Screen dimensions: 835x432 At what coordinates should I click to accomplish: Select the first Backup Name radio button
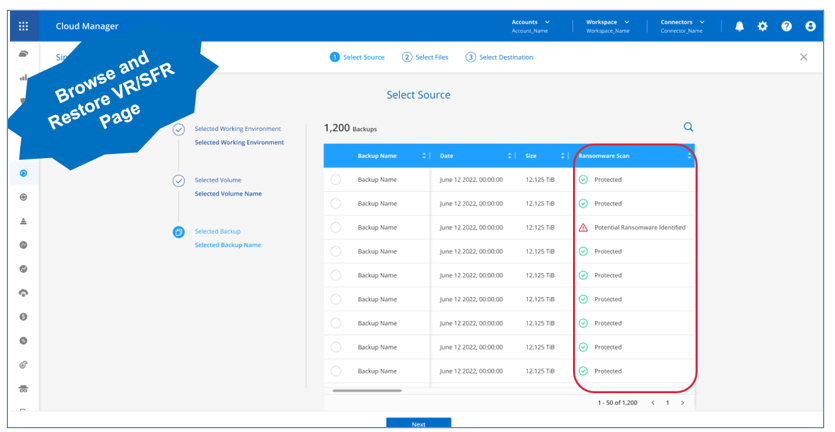click(336, 180)
